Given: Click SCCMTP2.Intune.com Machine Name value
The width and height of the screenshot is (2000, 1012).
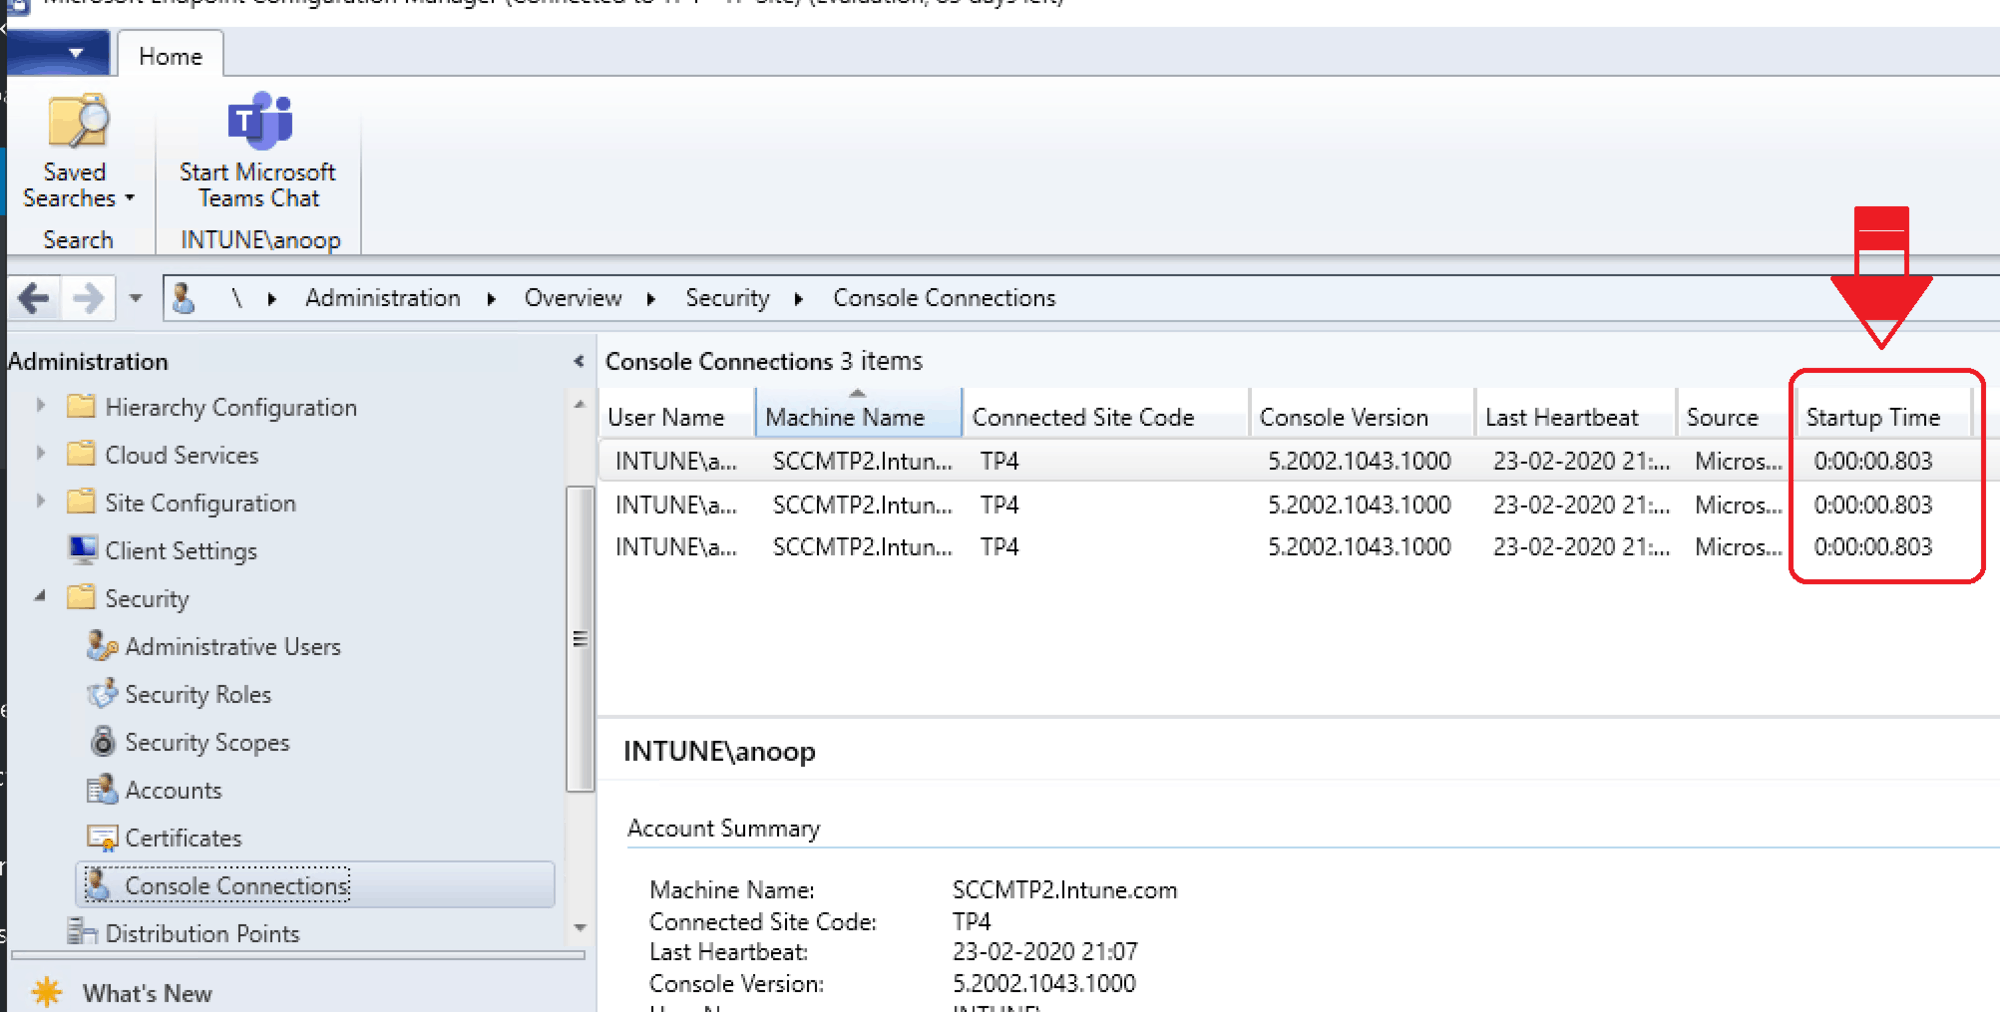Looking at the screenshot, I should [x=1064, y=889].
